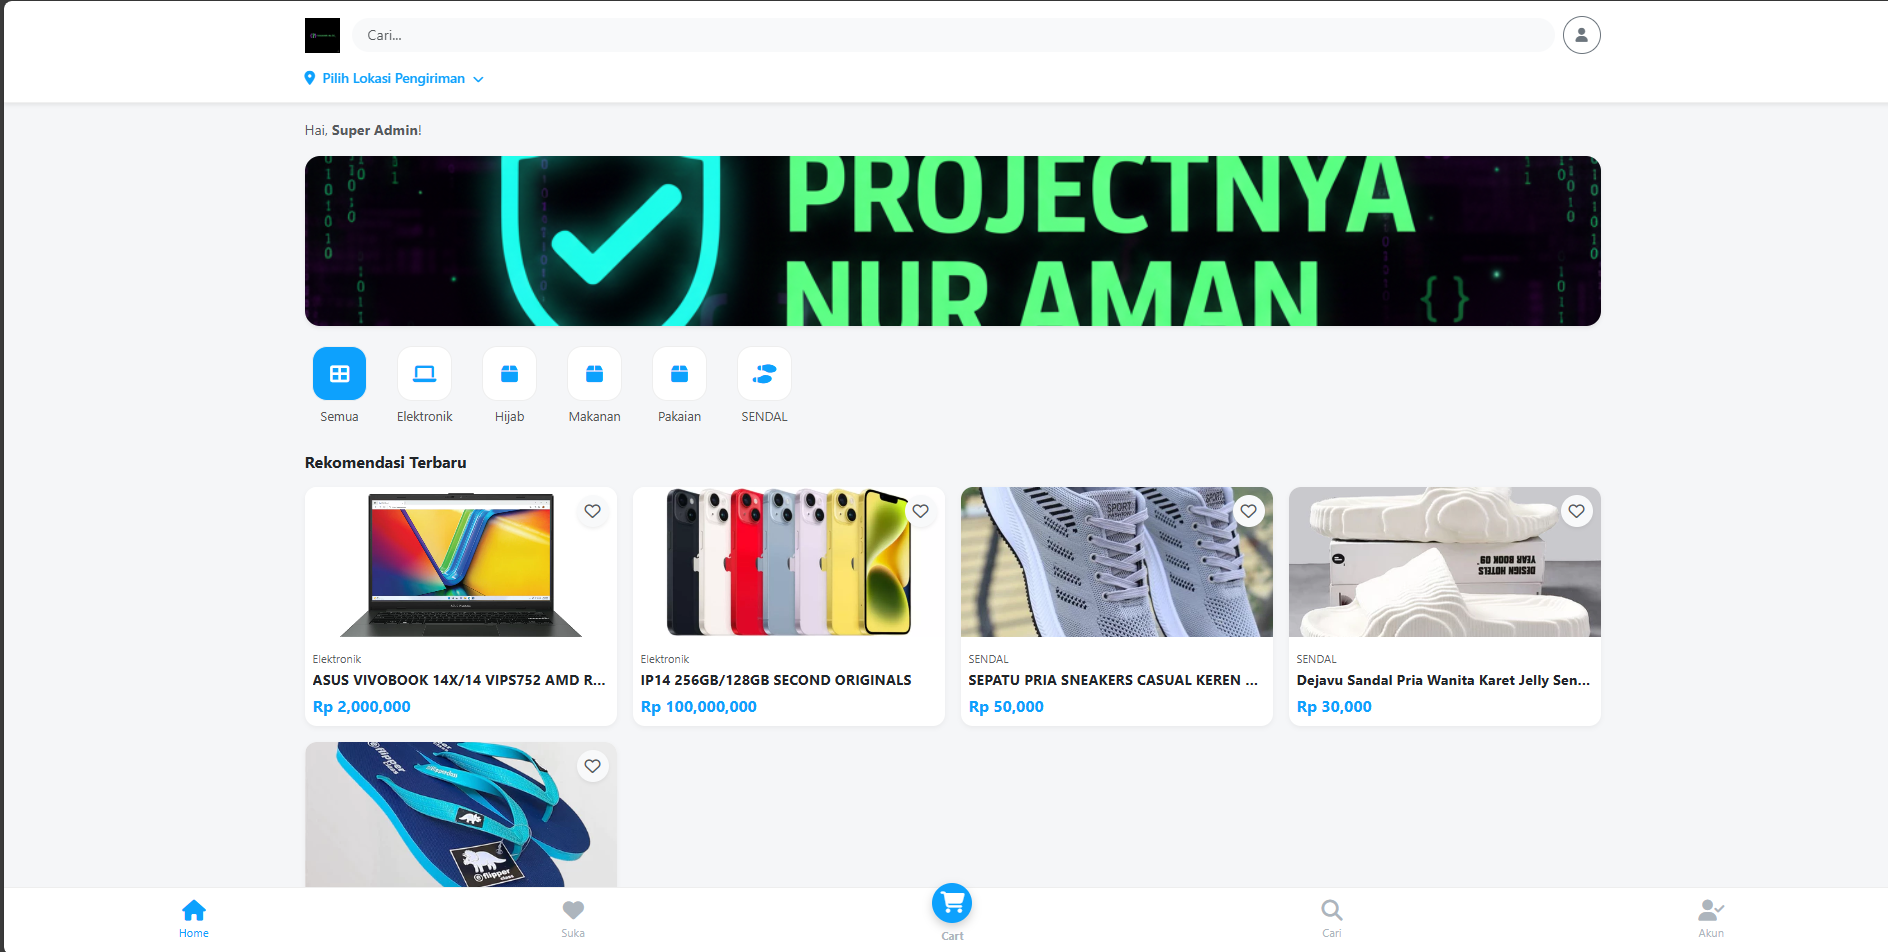The height and width of the screenshot is (952, 1888).
Task: Open IP14 256GB/128GB SECOND ORIGINALS listing
Action: pos(776,680)
